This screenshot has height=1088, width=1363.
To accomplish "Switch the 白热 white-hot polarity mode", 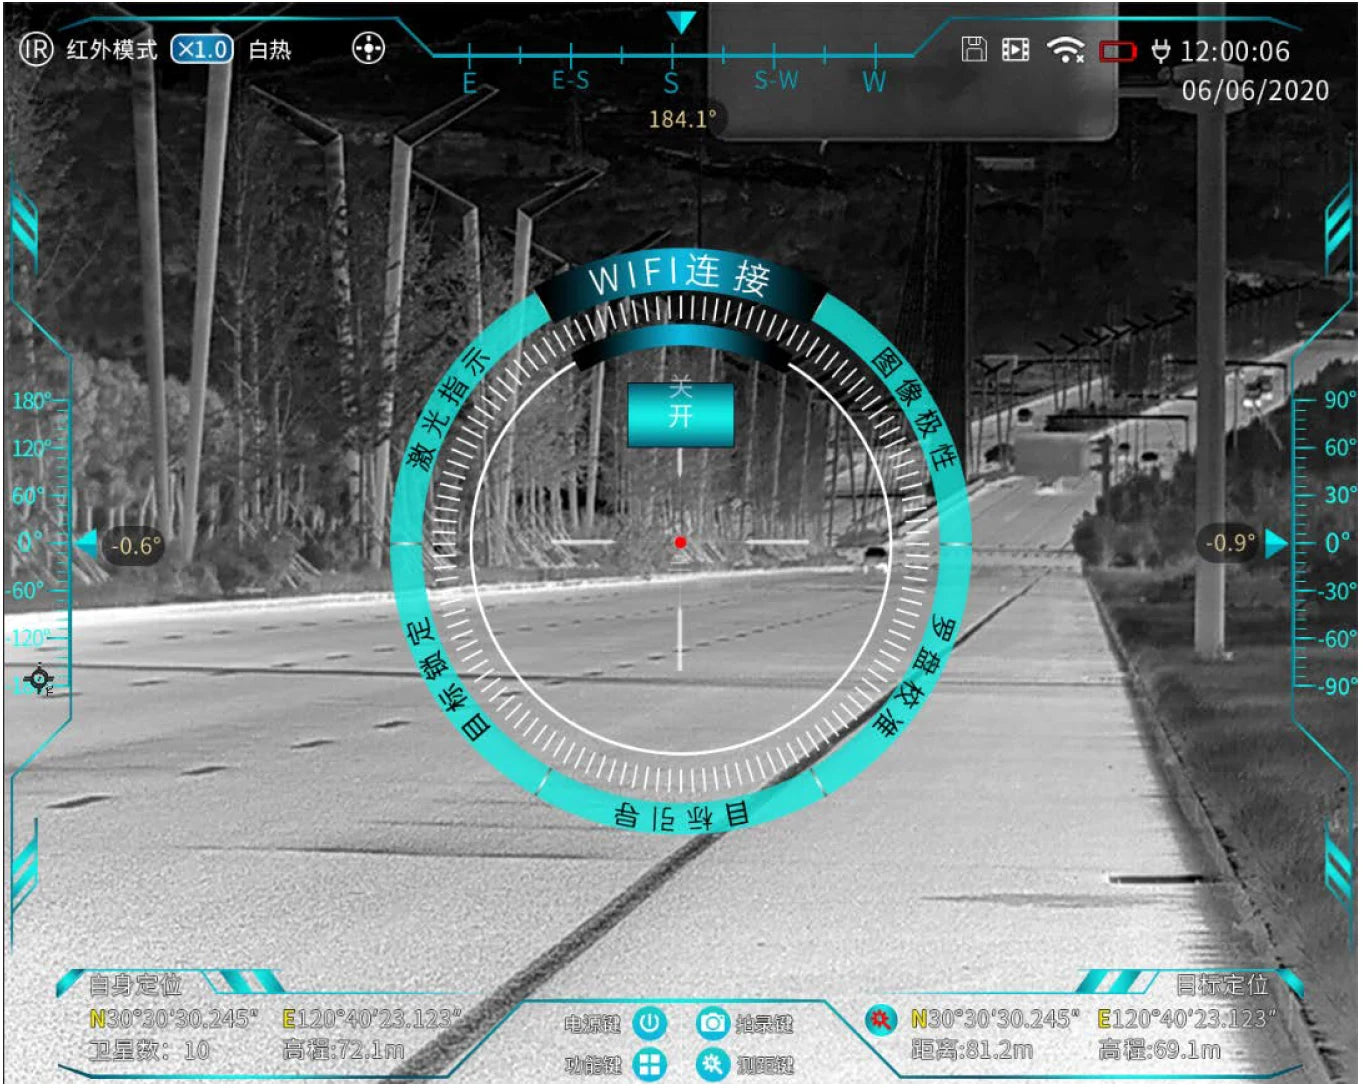I will [269, 50].
